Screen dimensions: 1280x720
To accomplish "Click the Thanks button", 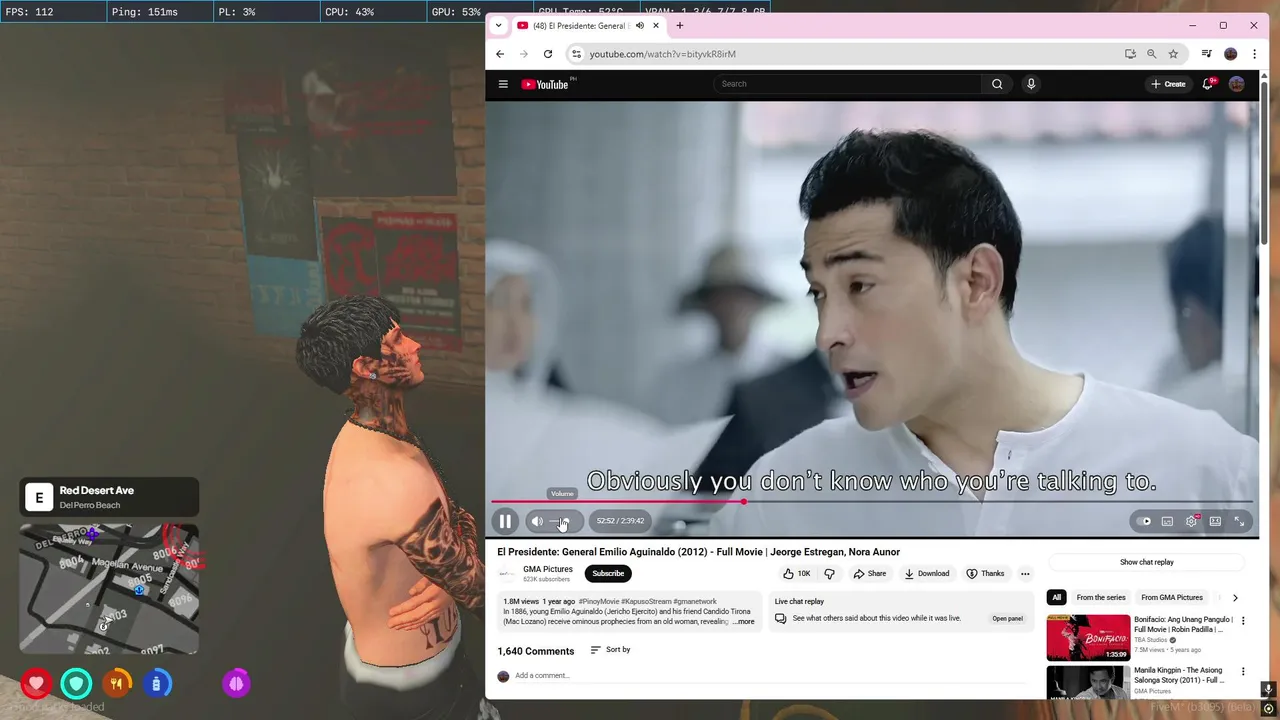I will point(985,574).
